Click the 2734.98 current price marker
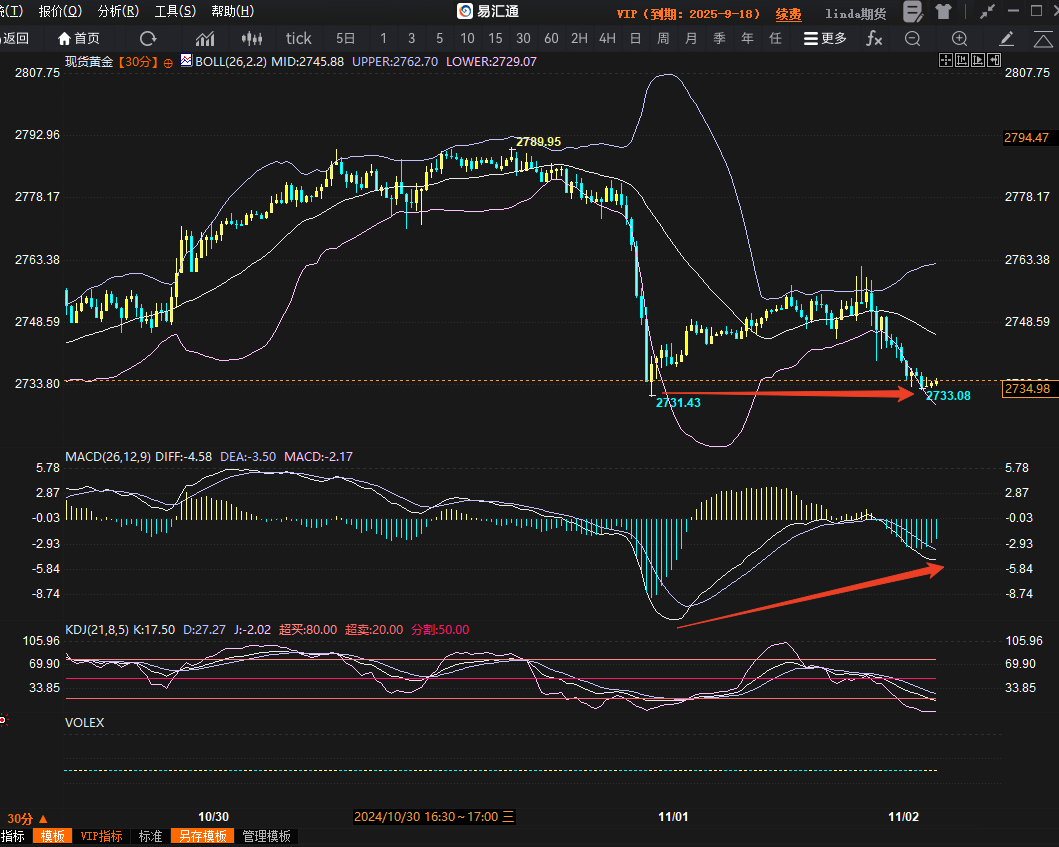The height and width of the screenshot is (847, 1059). (x=1027, y=388)
